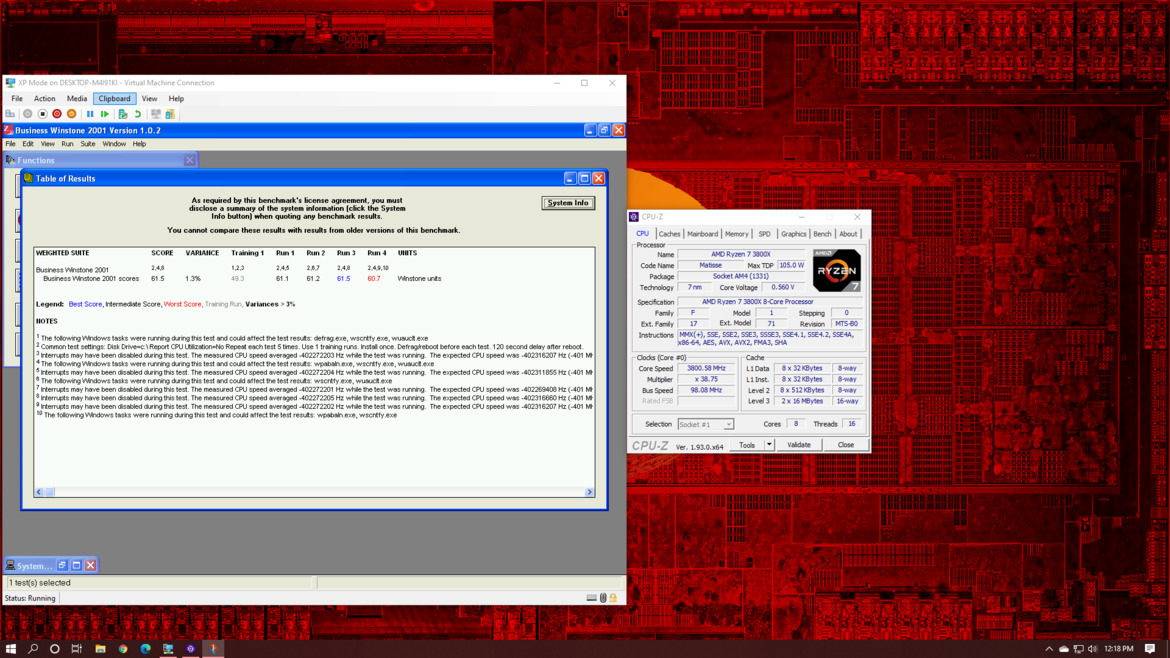Open the File menu of Virtual Machine Connection
This screenshot has width=1170, height=658.
point(16,98)
